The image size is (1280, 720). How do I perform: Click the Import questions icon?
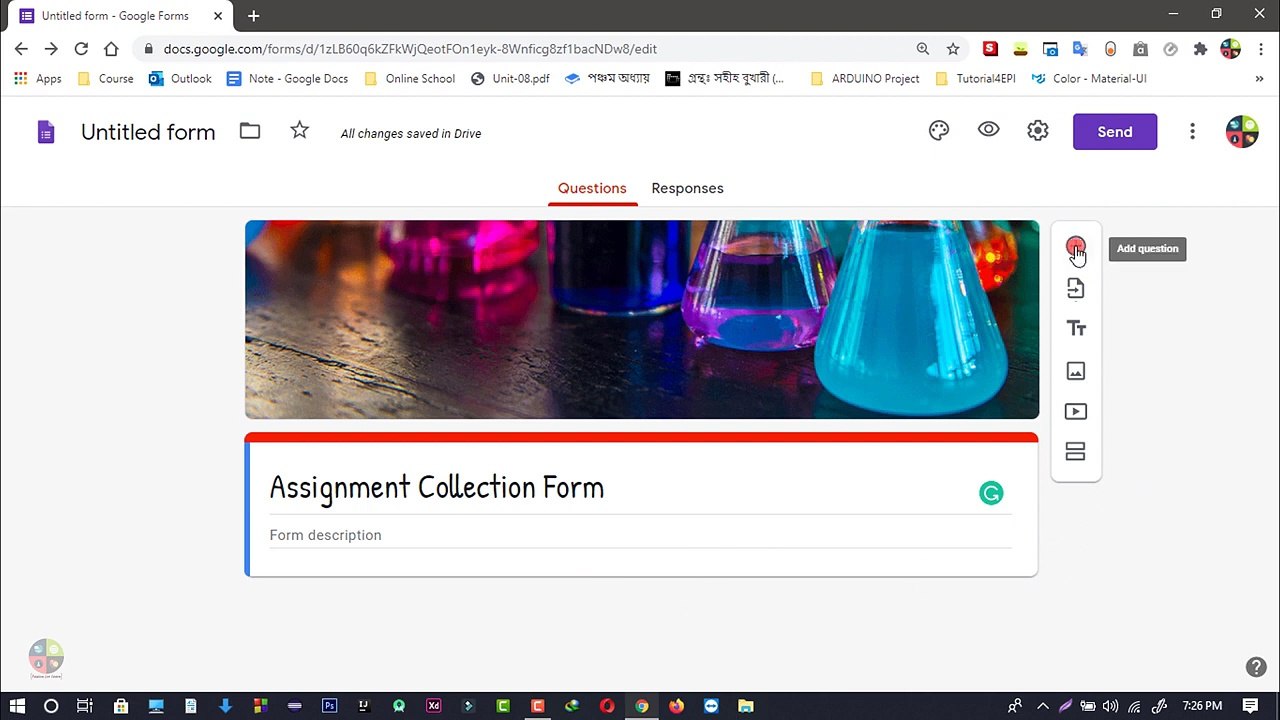click(x=1075, y=288)
